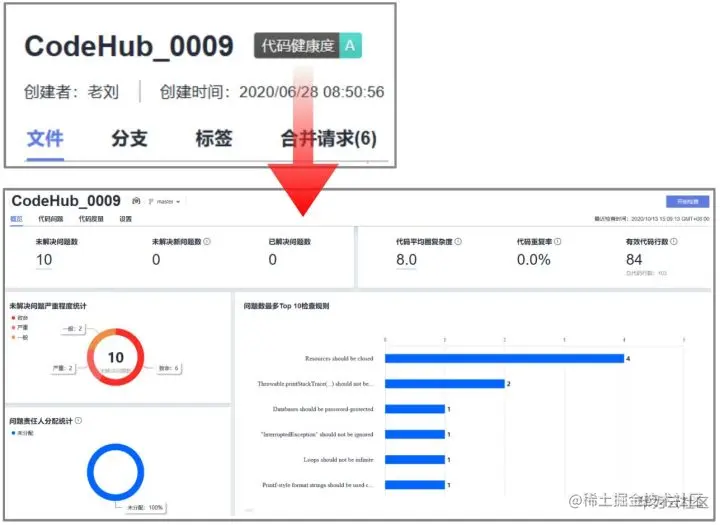Open the 文件 tab in the top panel
The height and width of the screenshot is (525, 720).
45,139
